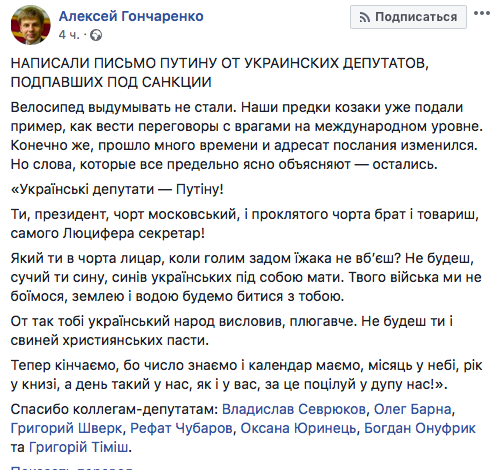Click the quoted line Українські депутати — Путіну
Image resolution: width=498 pixels, height=470 pixels.
(117, 189)
